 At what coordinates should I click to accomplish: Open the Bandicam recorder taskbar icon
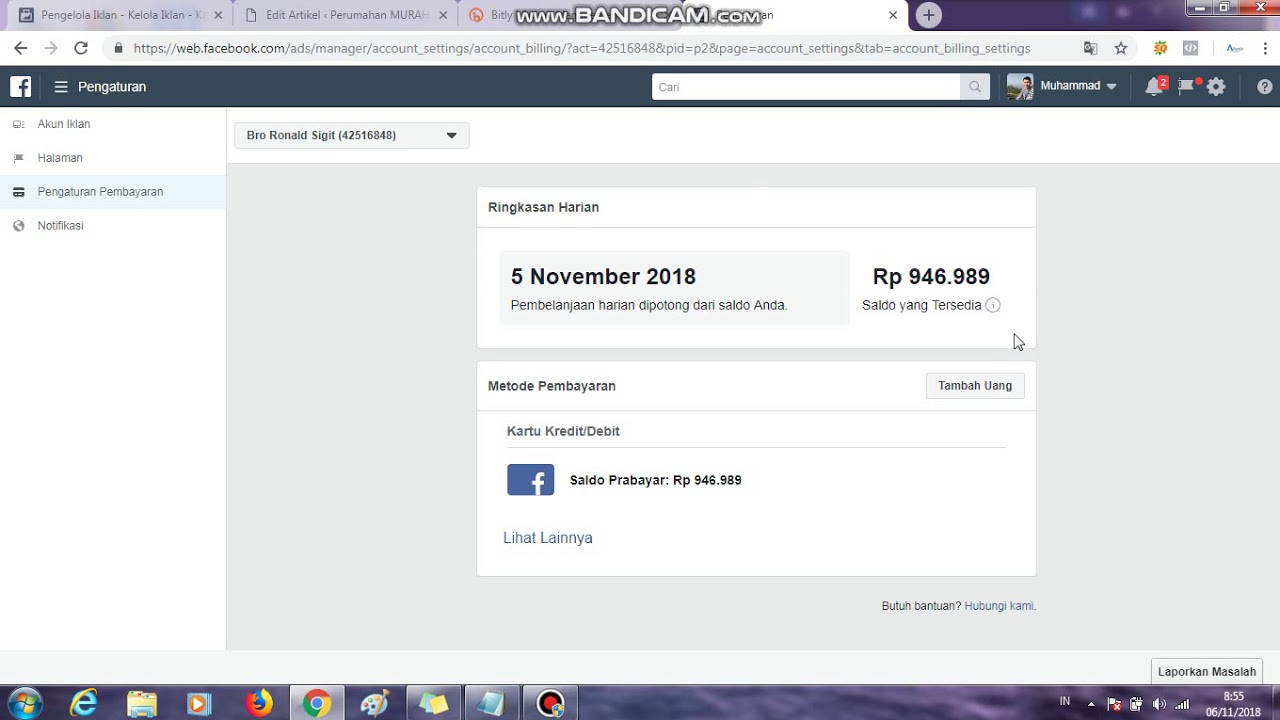coord(550,704)
